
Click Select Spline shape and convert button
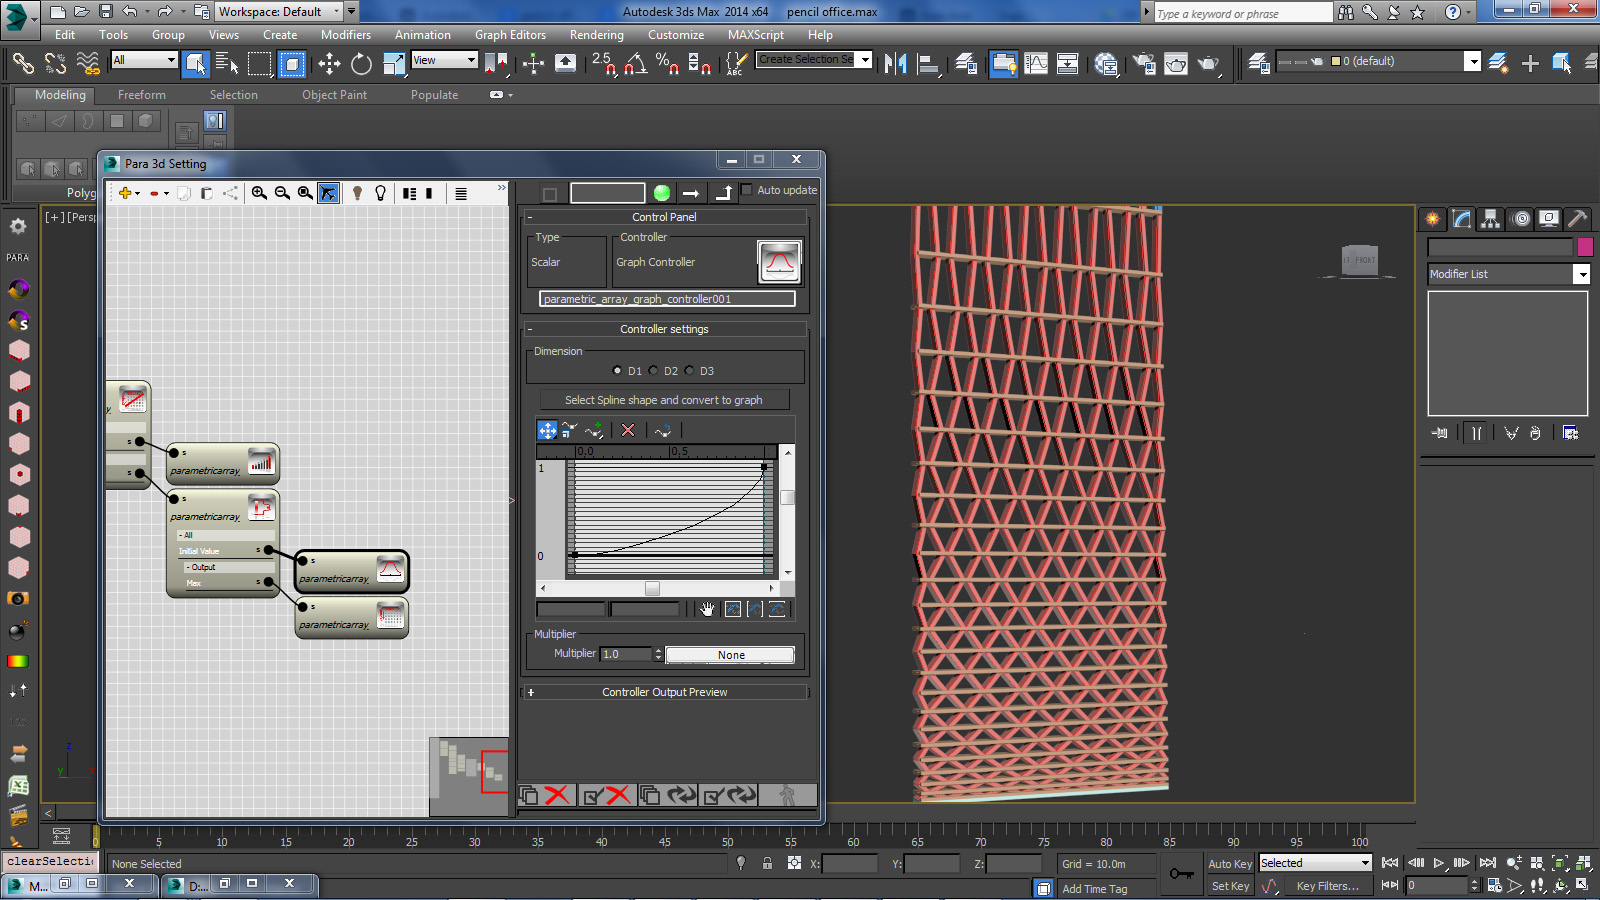tap(664, 400)
